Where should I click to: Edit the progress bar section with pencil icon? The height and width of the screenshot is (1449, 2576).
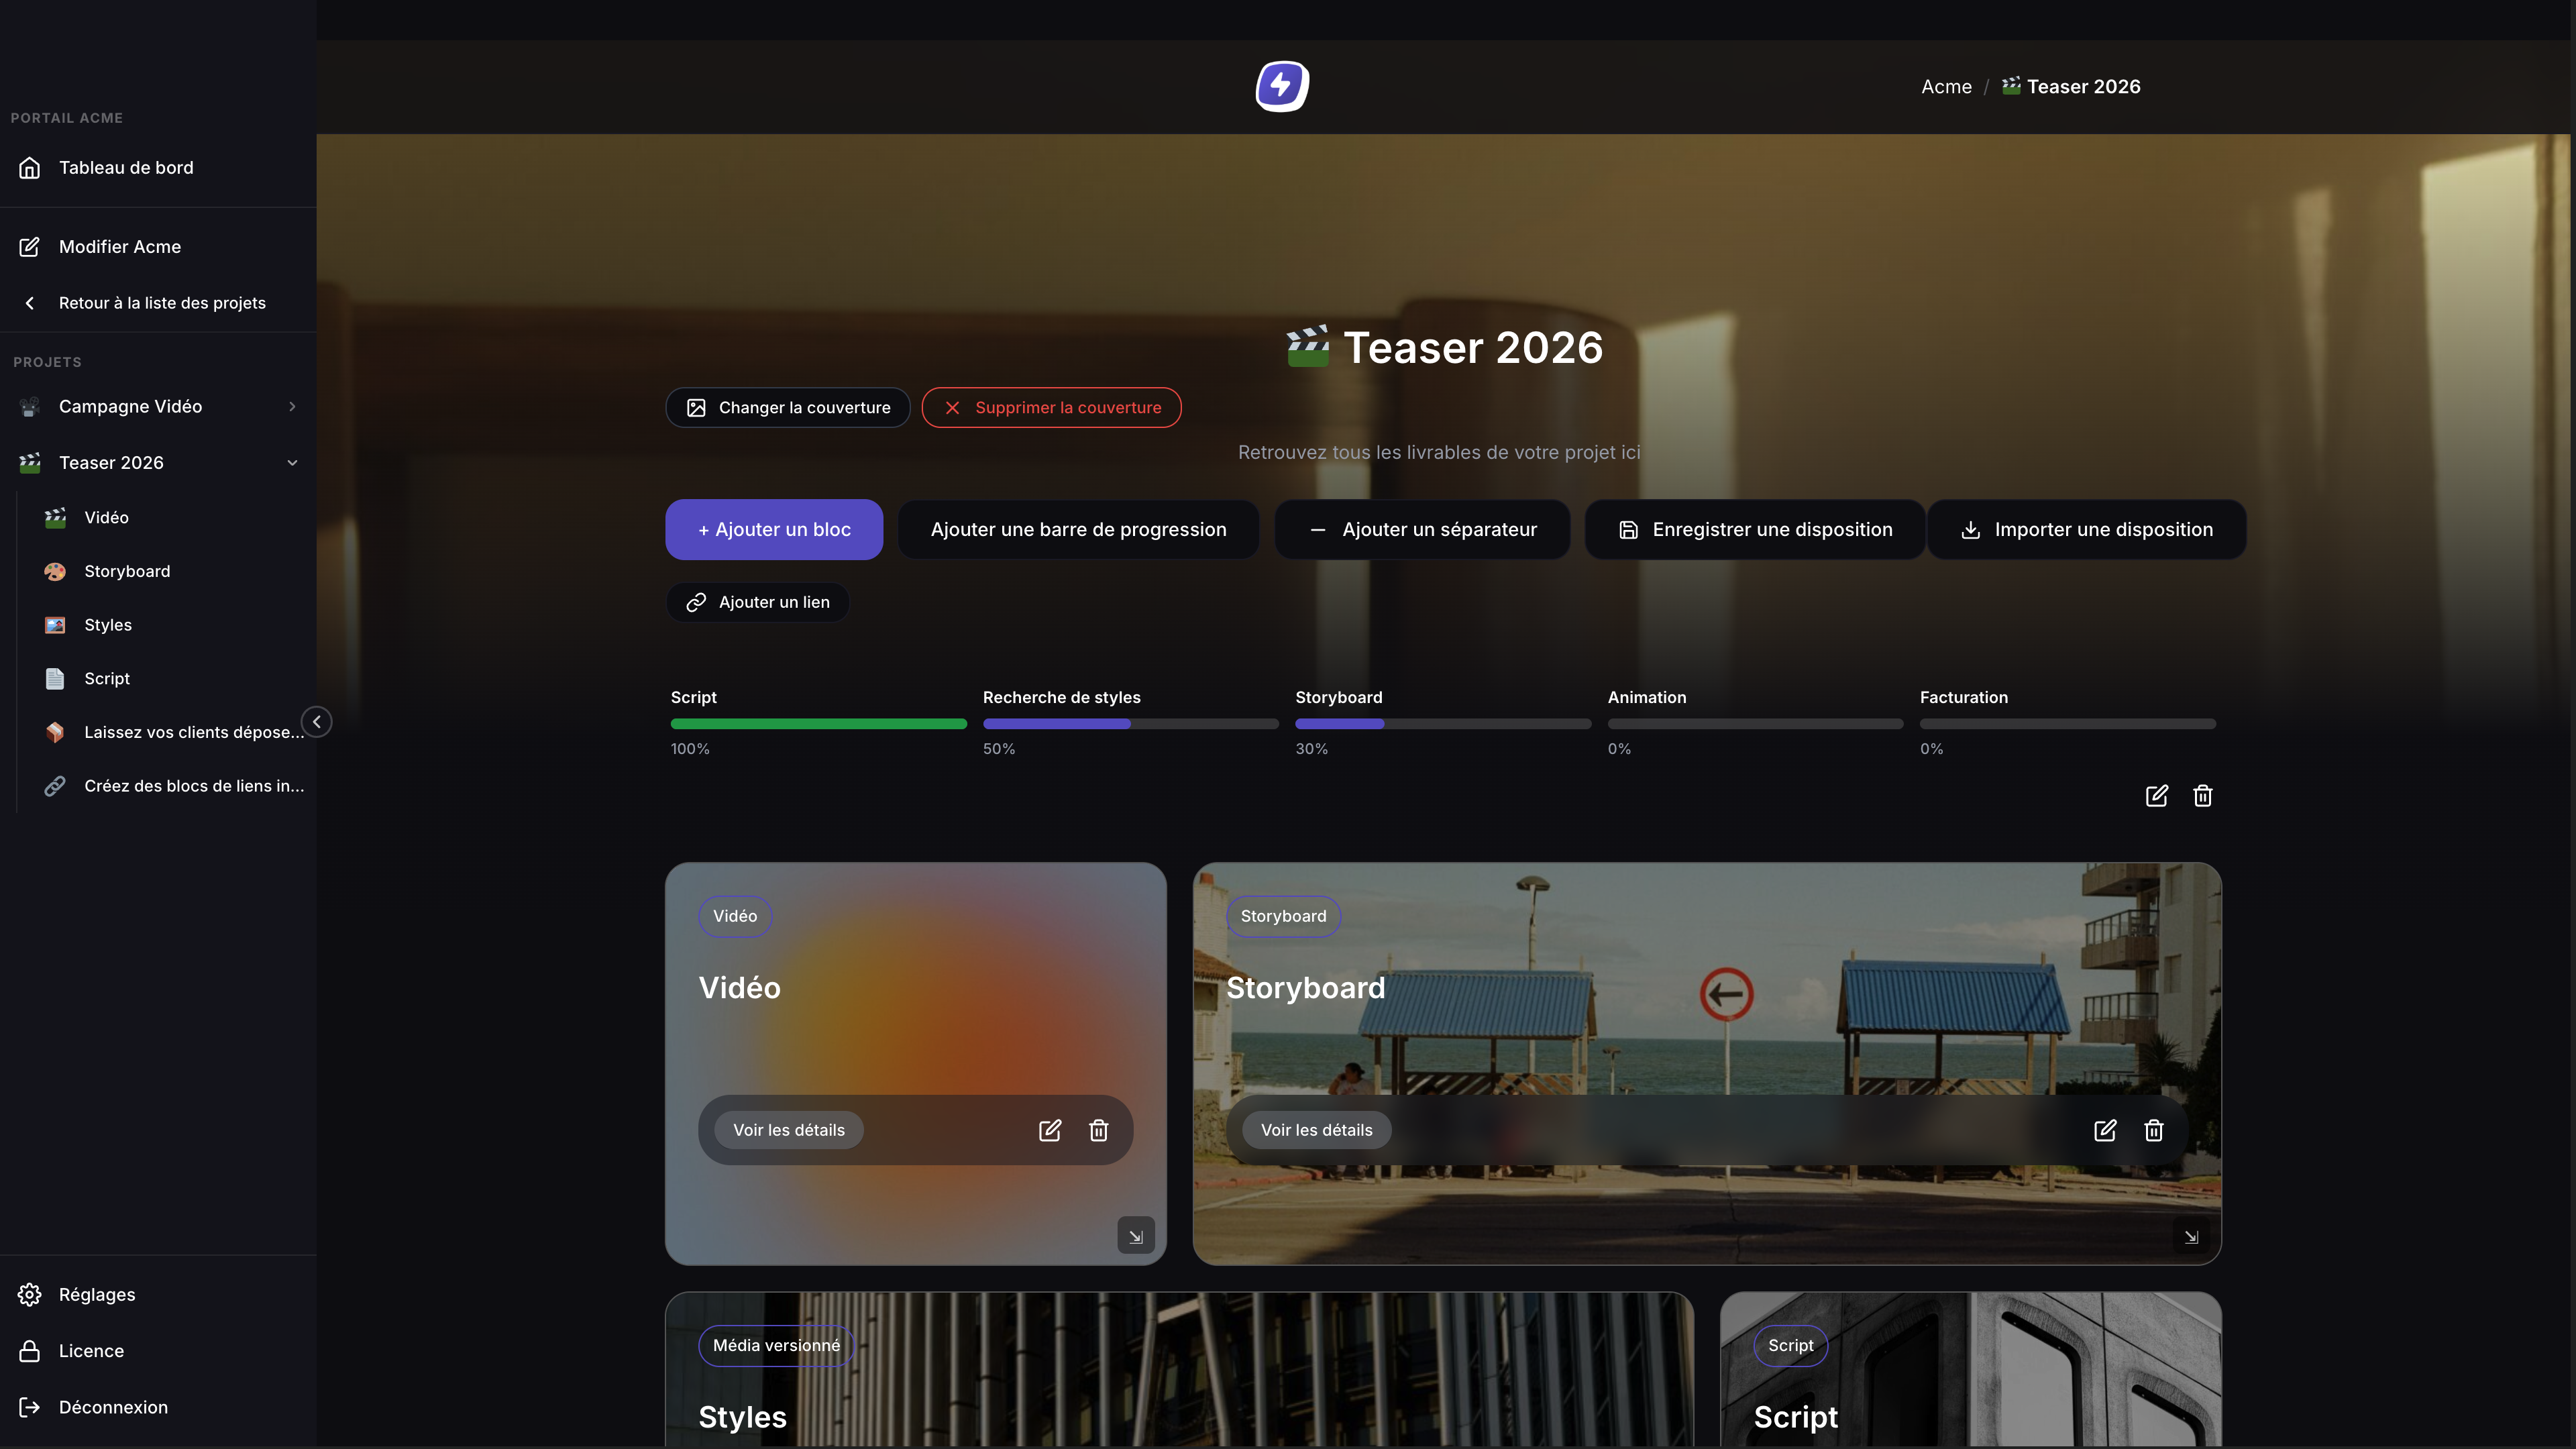[2157, 796]
